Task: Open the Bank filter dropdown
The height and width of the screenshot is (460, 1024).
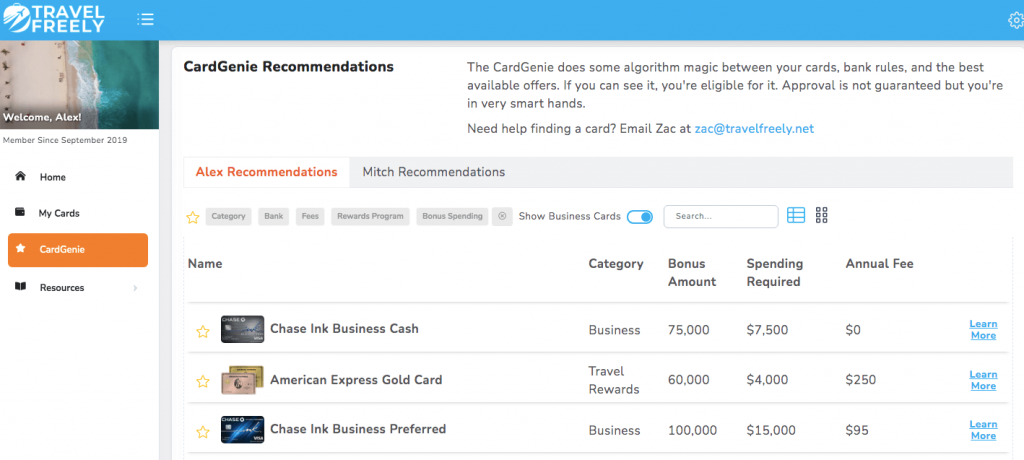Action: click(x=274, y=216)
